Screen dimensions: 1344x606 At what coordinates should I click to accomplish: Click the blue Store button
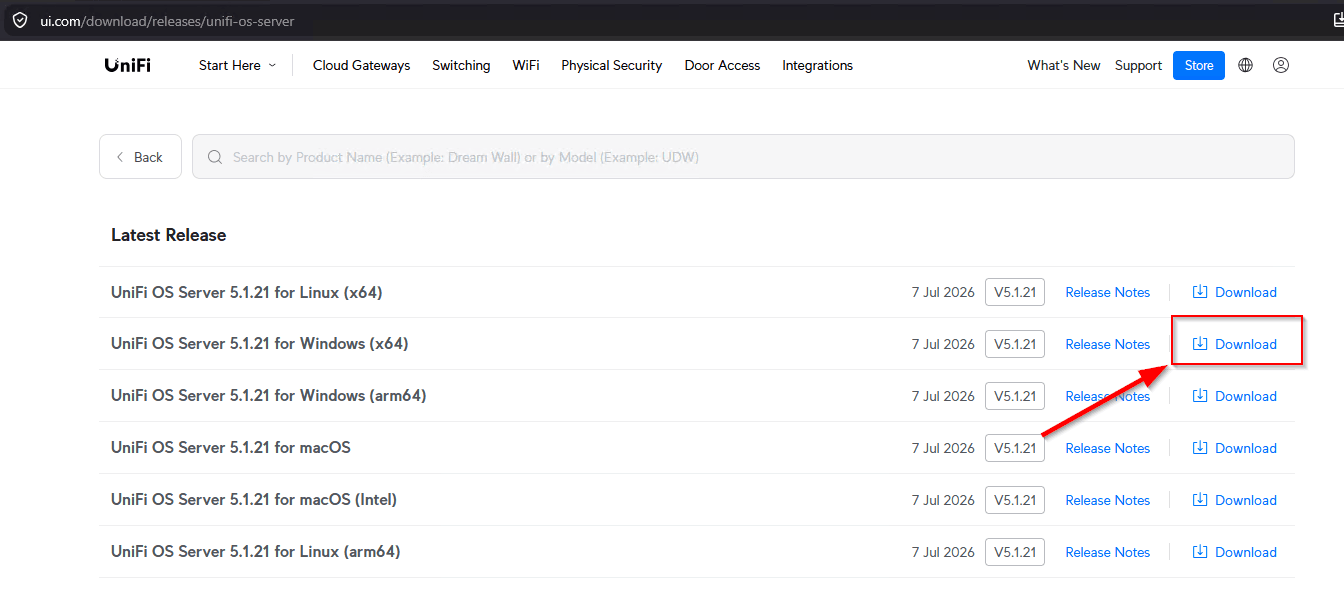[x=1199, y=65]
